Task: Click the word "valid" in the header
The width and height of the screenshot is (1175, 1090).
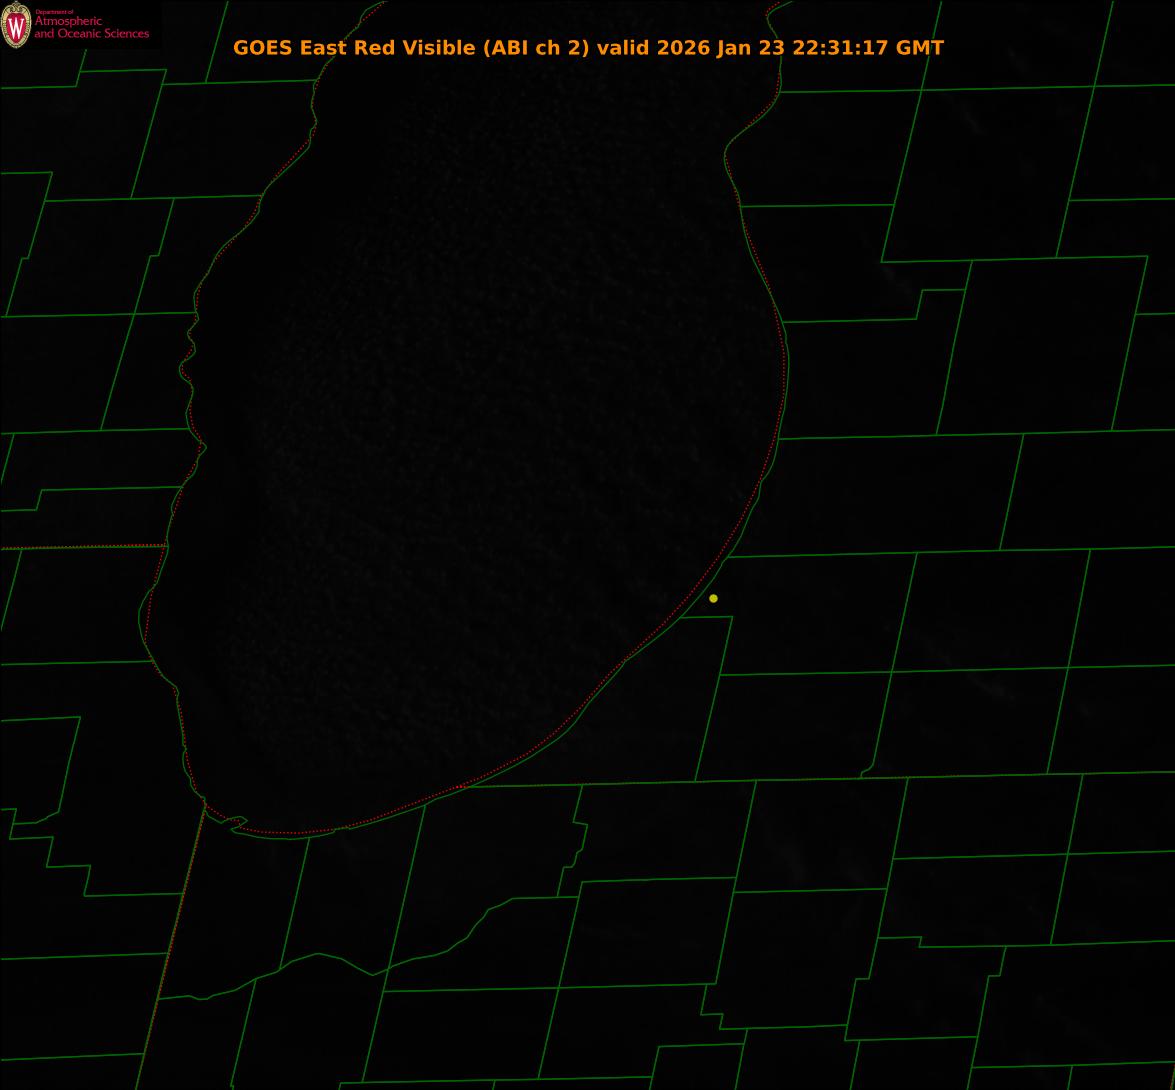Action: (x=623, y=48)
